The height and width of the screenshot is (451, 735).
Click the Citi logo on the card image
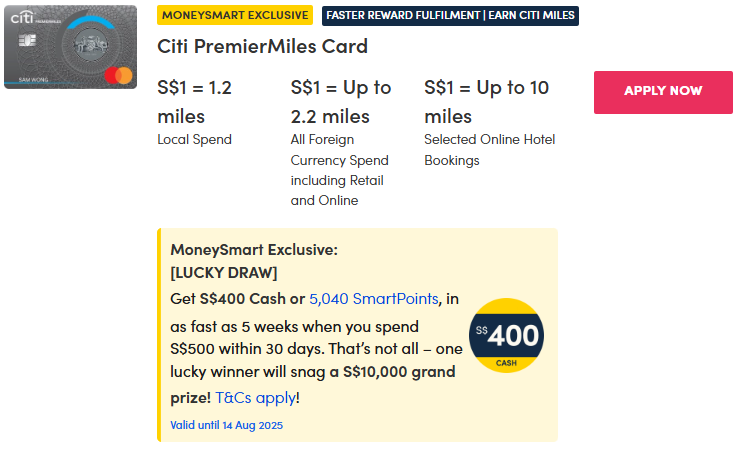(24, 20)
